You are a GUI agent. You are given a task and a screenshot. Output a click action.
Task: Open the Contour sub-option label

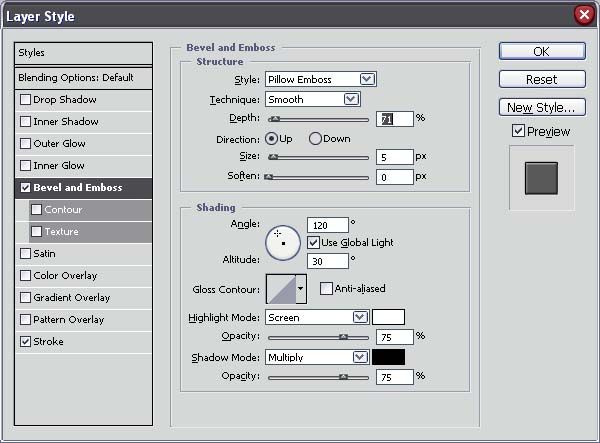[63, 210]
